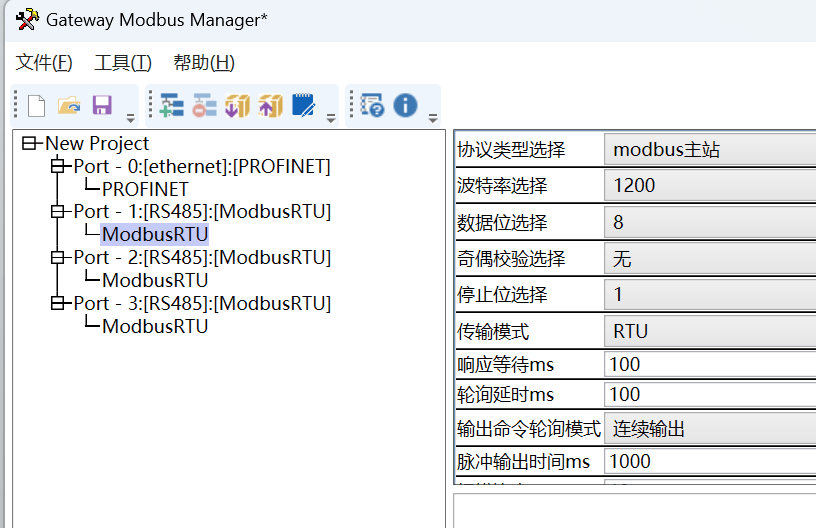The height and width of the screenshot is (528, 816).
Task: Click the 奇偶校验选择 label
Action: pos(511,259)
